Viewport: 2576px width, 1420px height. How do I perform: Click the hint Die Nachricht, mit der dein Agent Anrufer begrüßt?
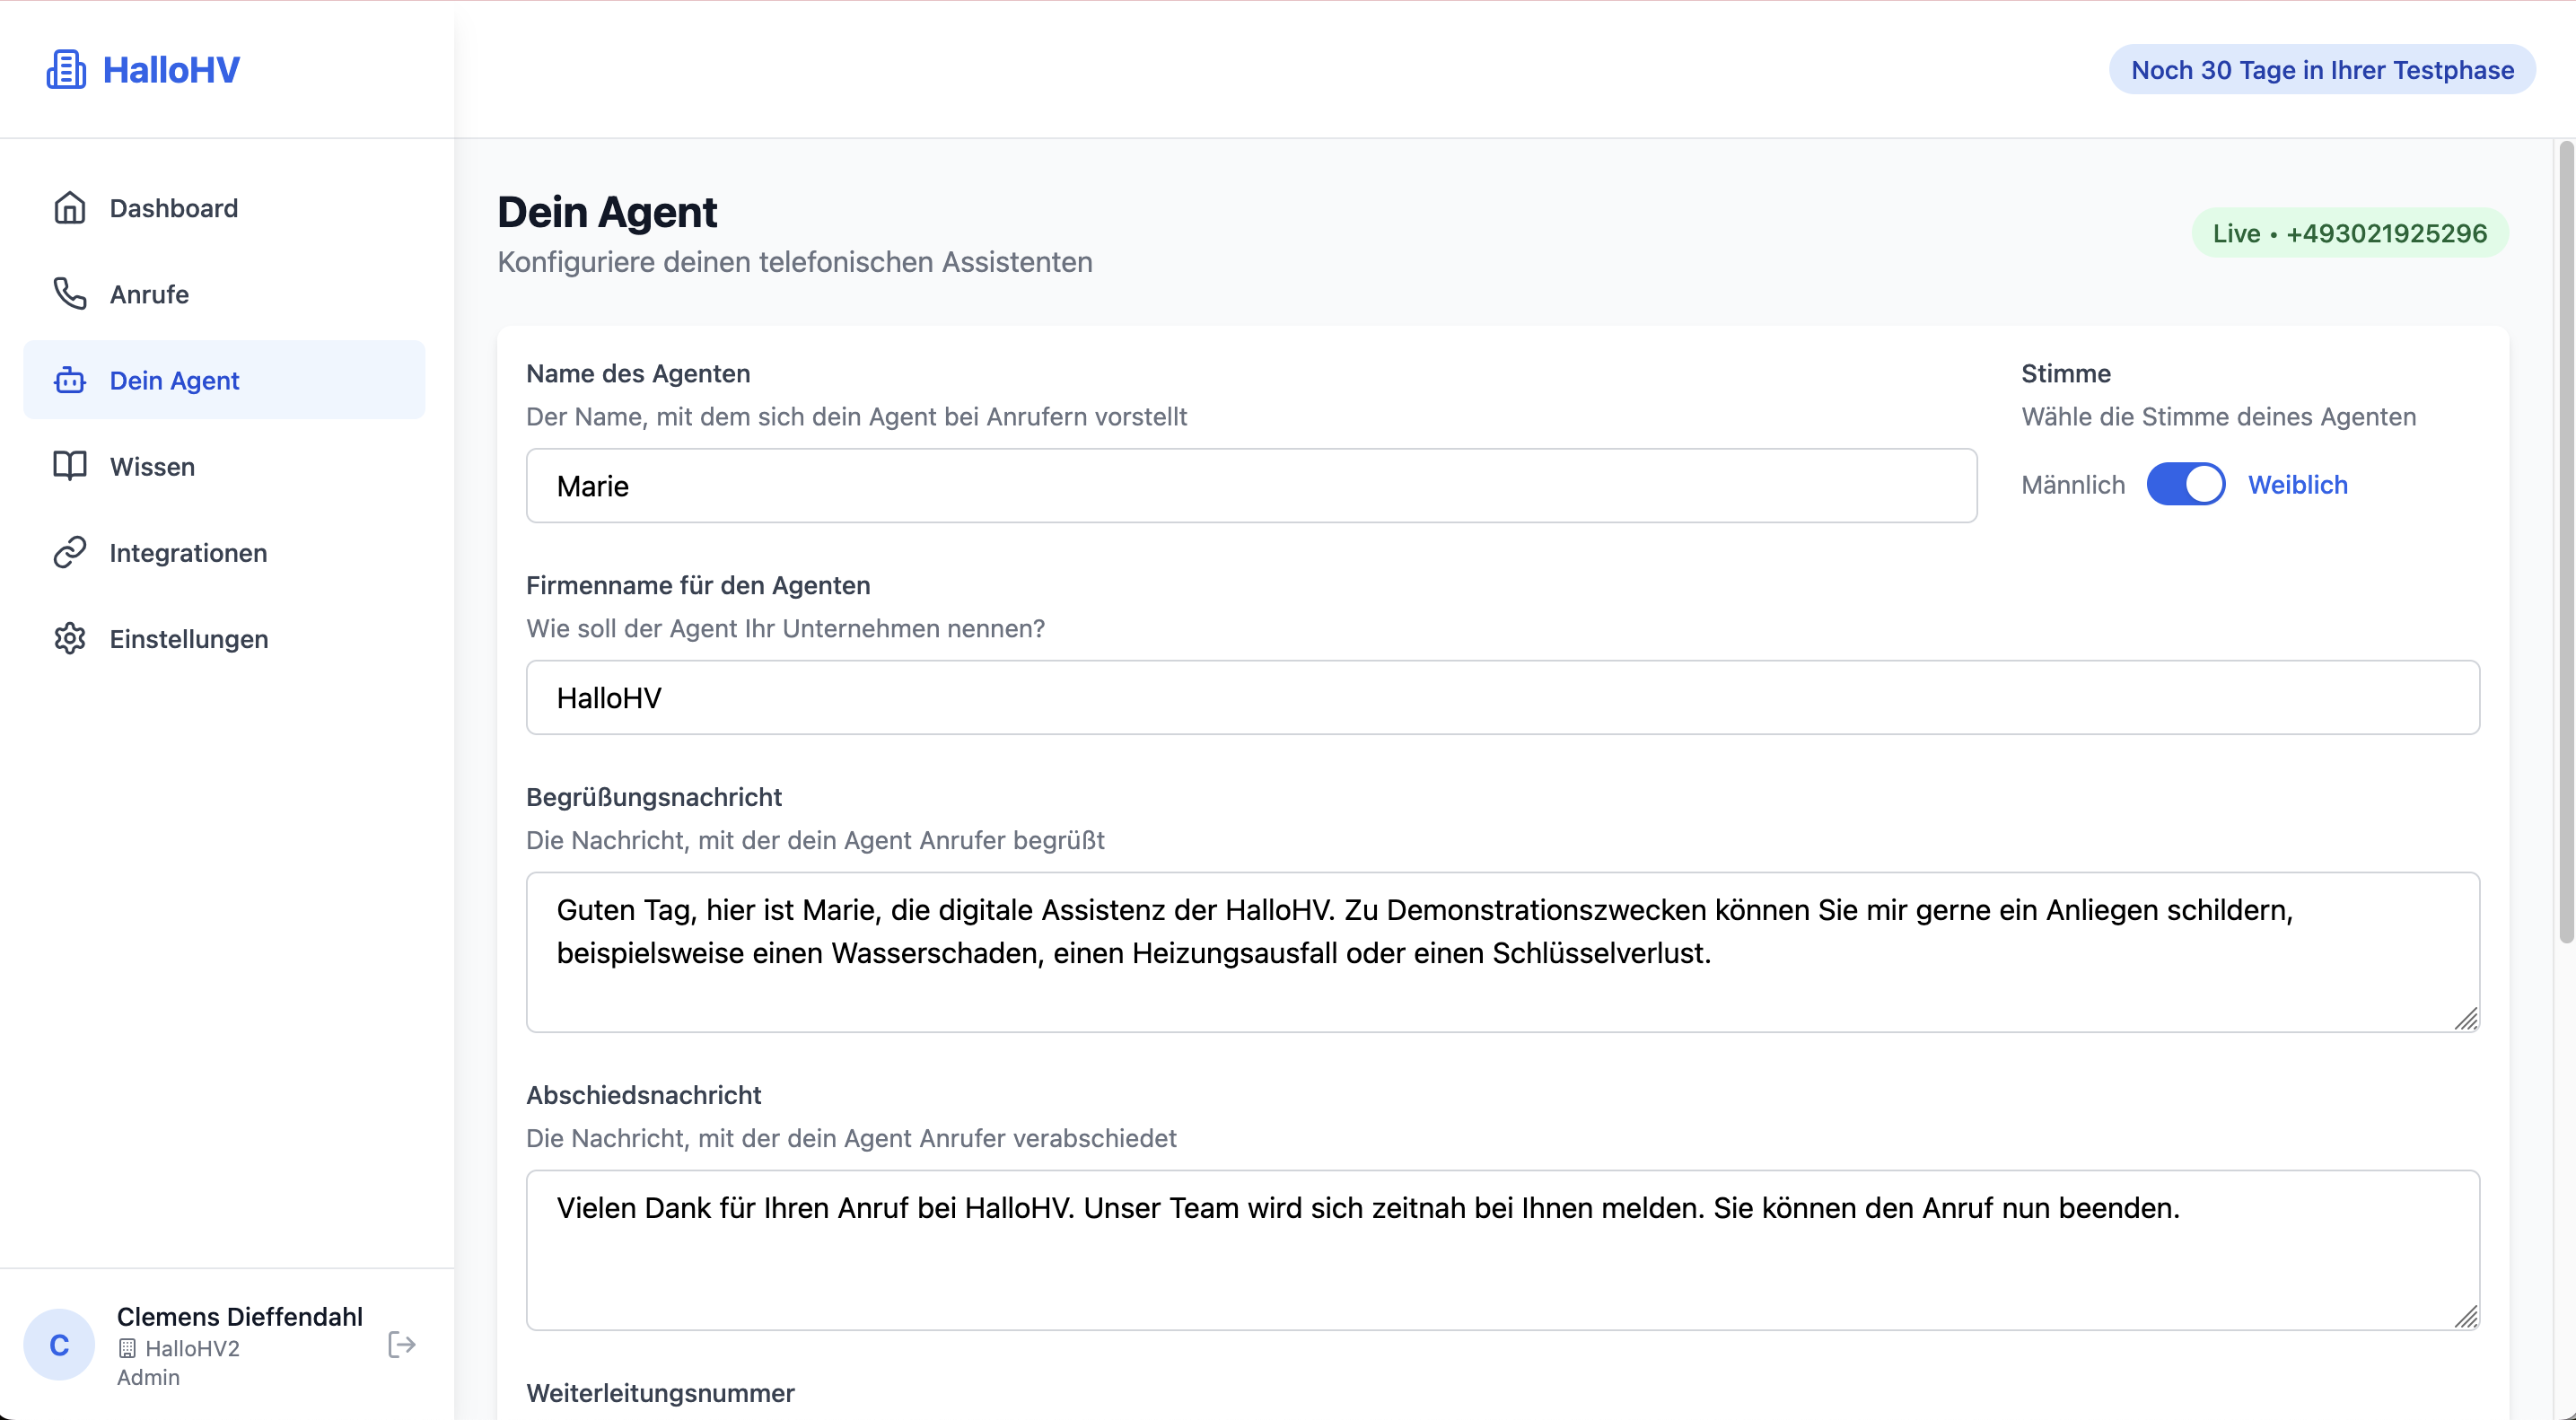click(815, 840)
